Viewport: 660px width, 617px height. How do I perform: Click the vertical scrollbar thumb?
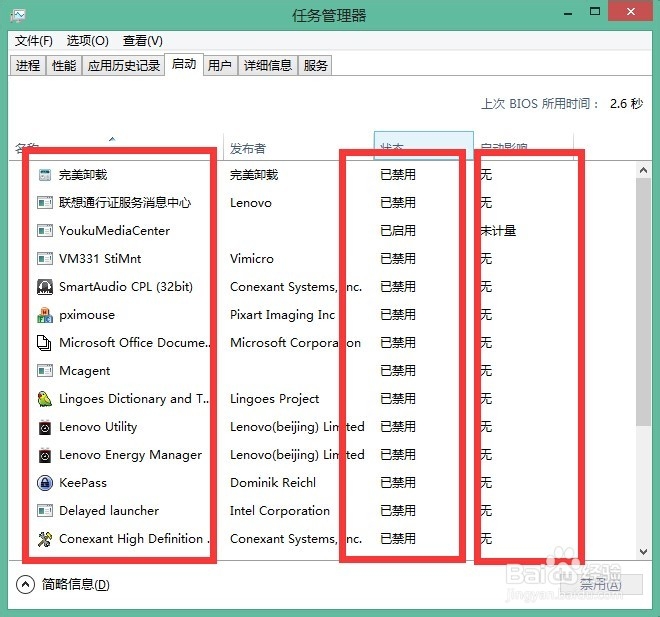[x=643, y=302]
